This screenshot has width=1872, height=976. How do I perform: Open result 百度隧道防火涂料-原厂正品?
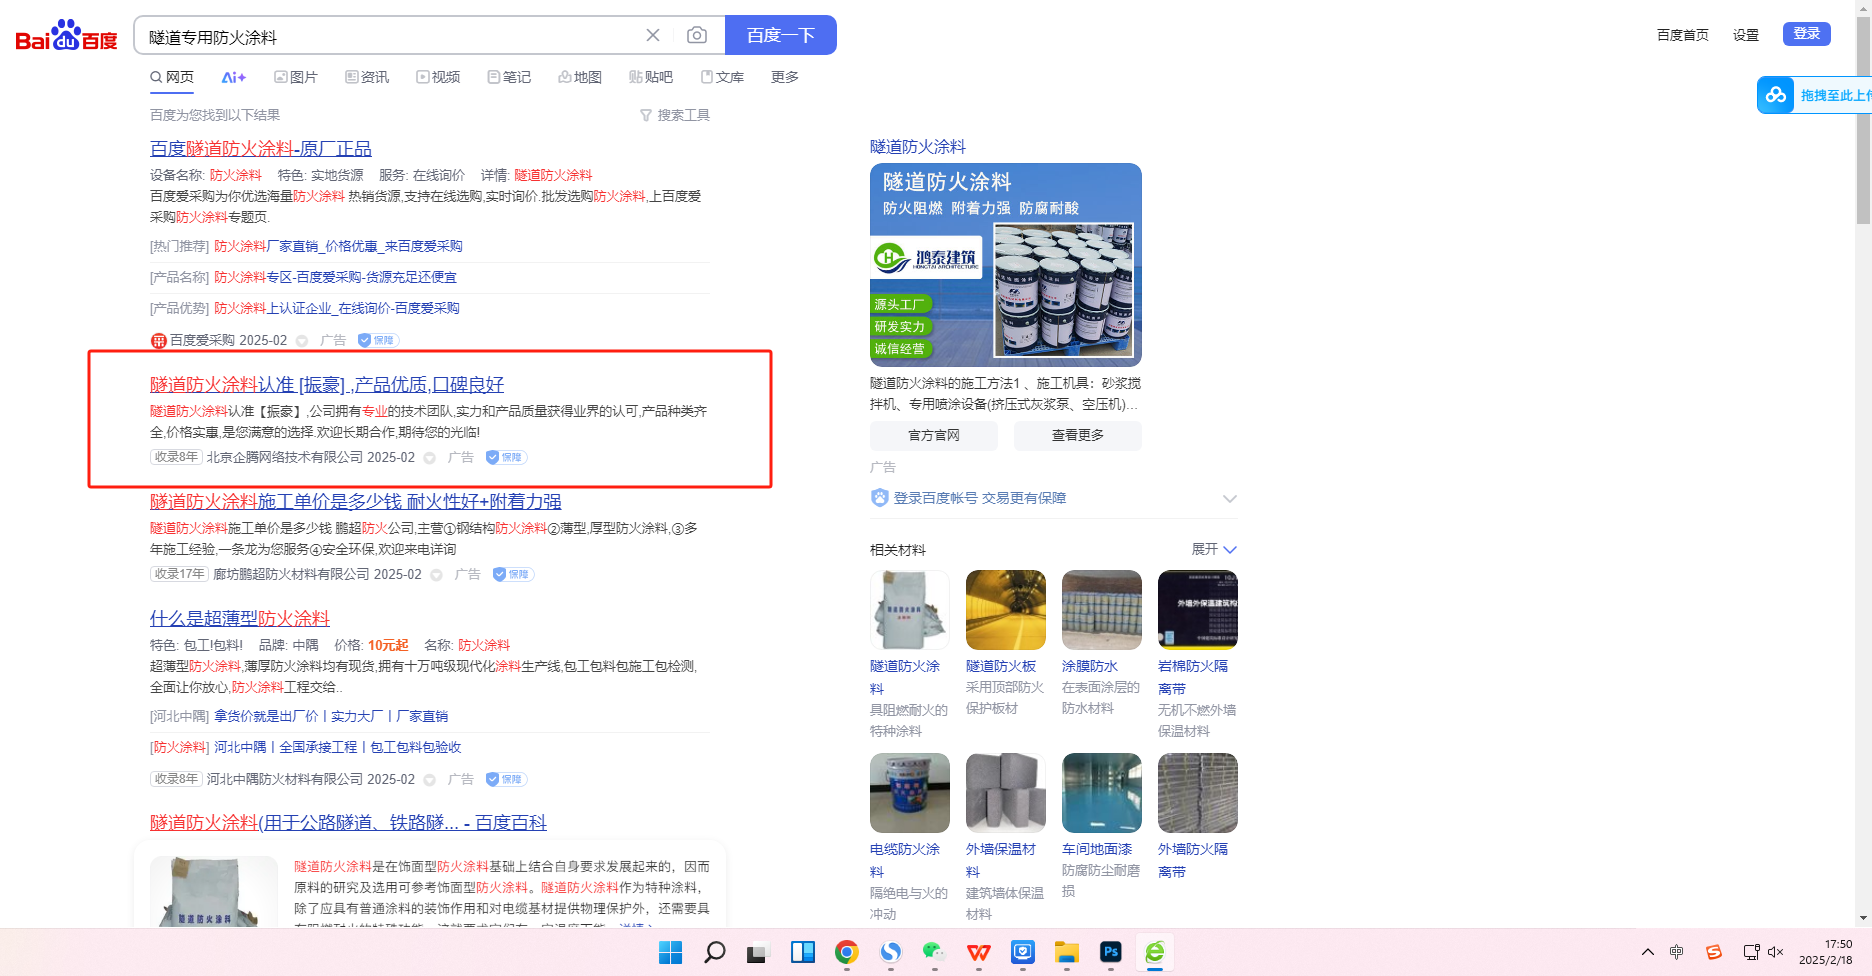tap(261, 149)
